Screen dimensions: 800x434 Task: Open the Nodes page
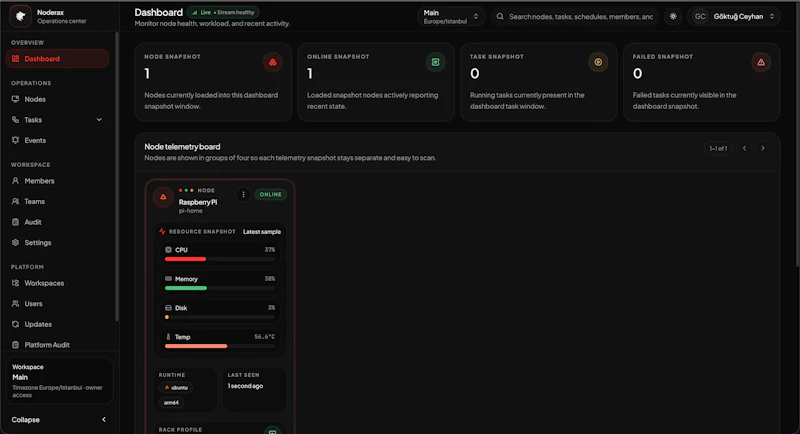(x=57, y=99)
